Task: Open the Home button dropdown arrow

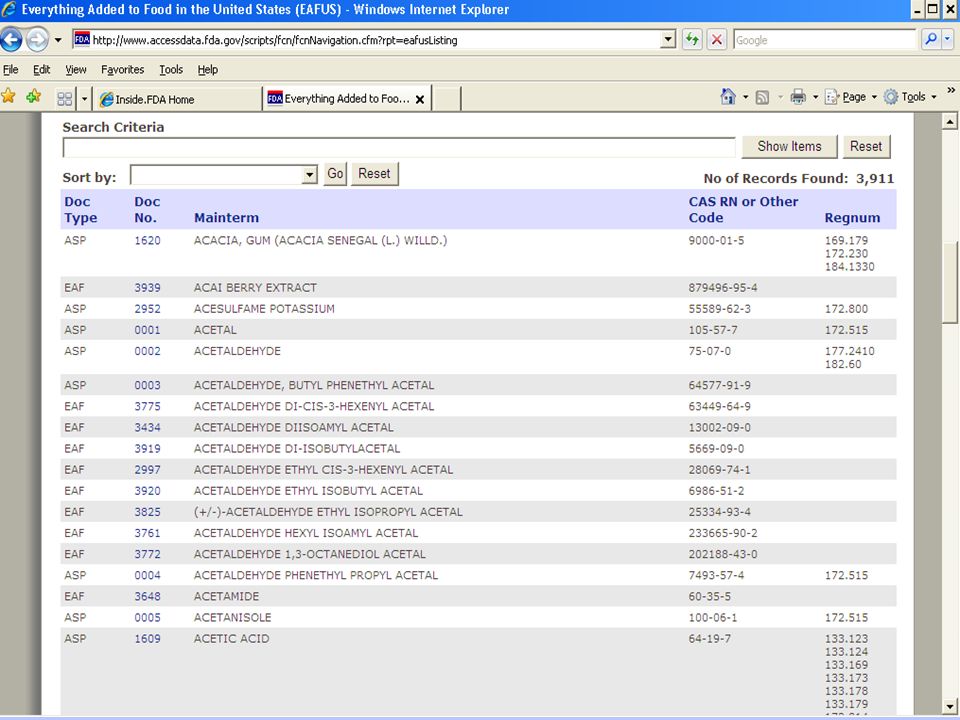Action: tap(745, 97)
